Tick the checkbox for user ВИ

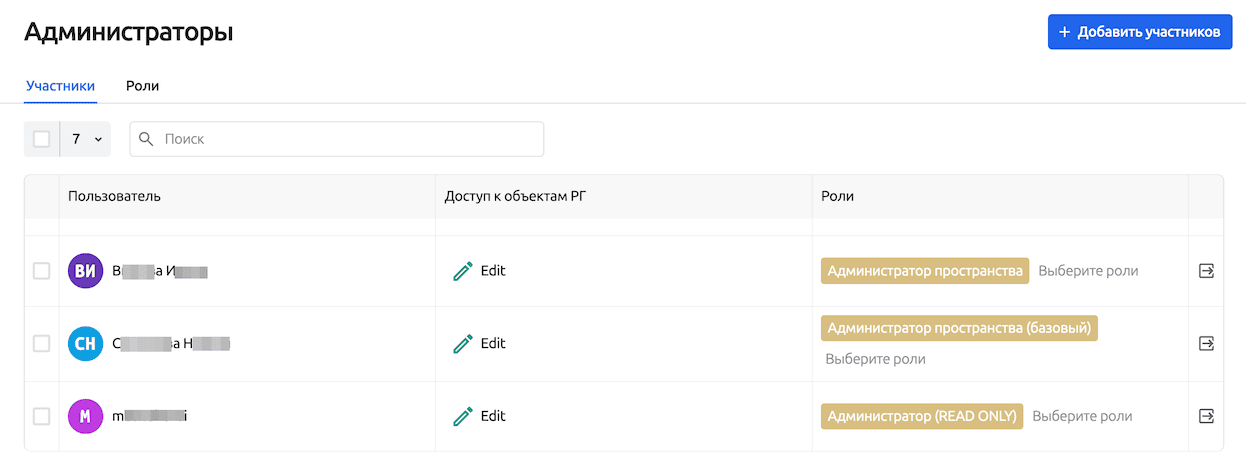coord(42,271)
